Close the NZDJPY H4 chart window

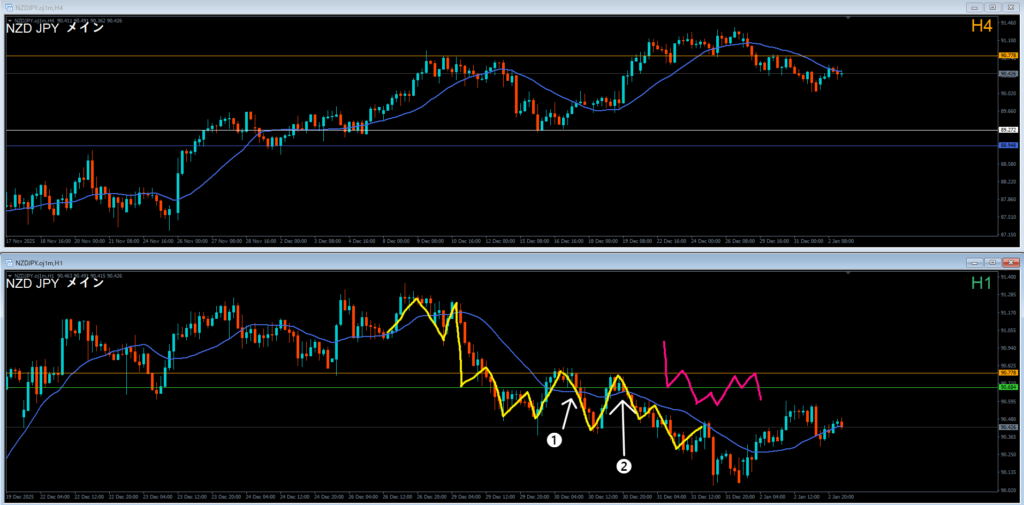(x=1009, y=7)
